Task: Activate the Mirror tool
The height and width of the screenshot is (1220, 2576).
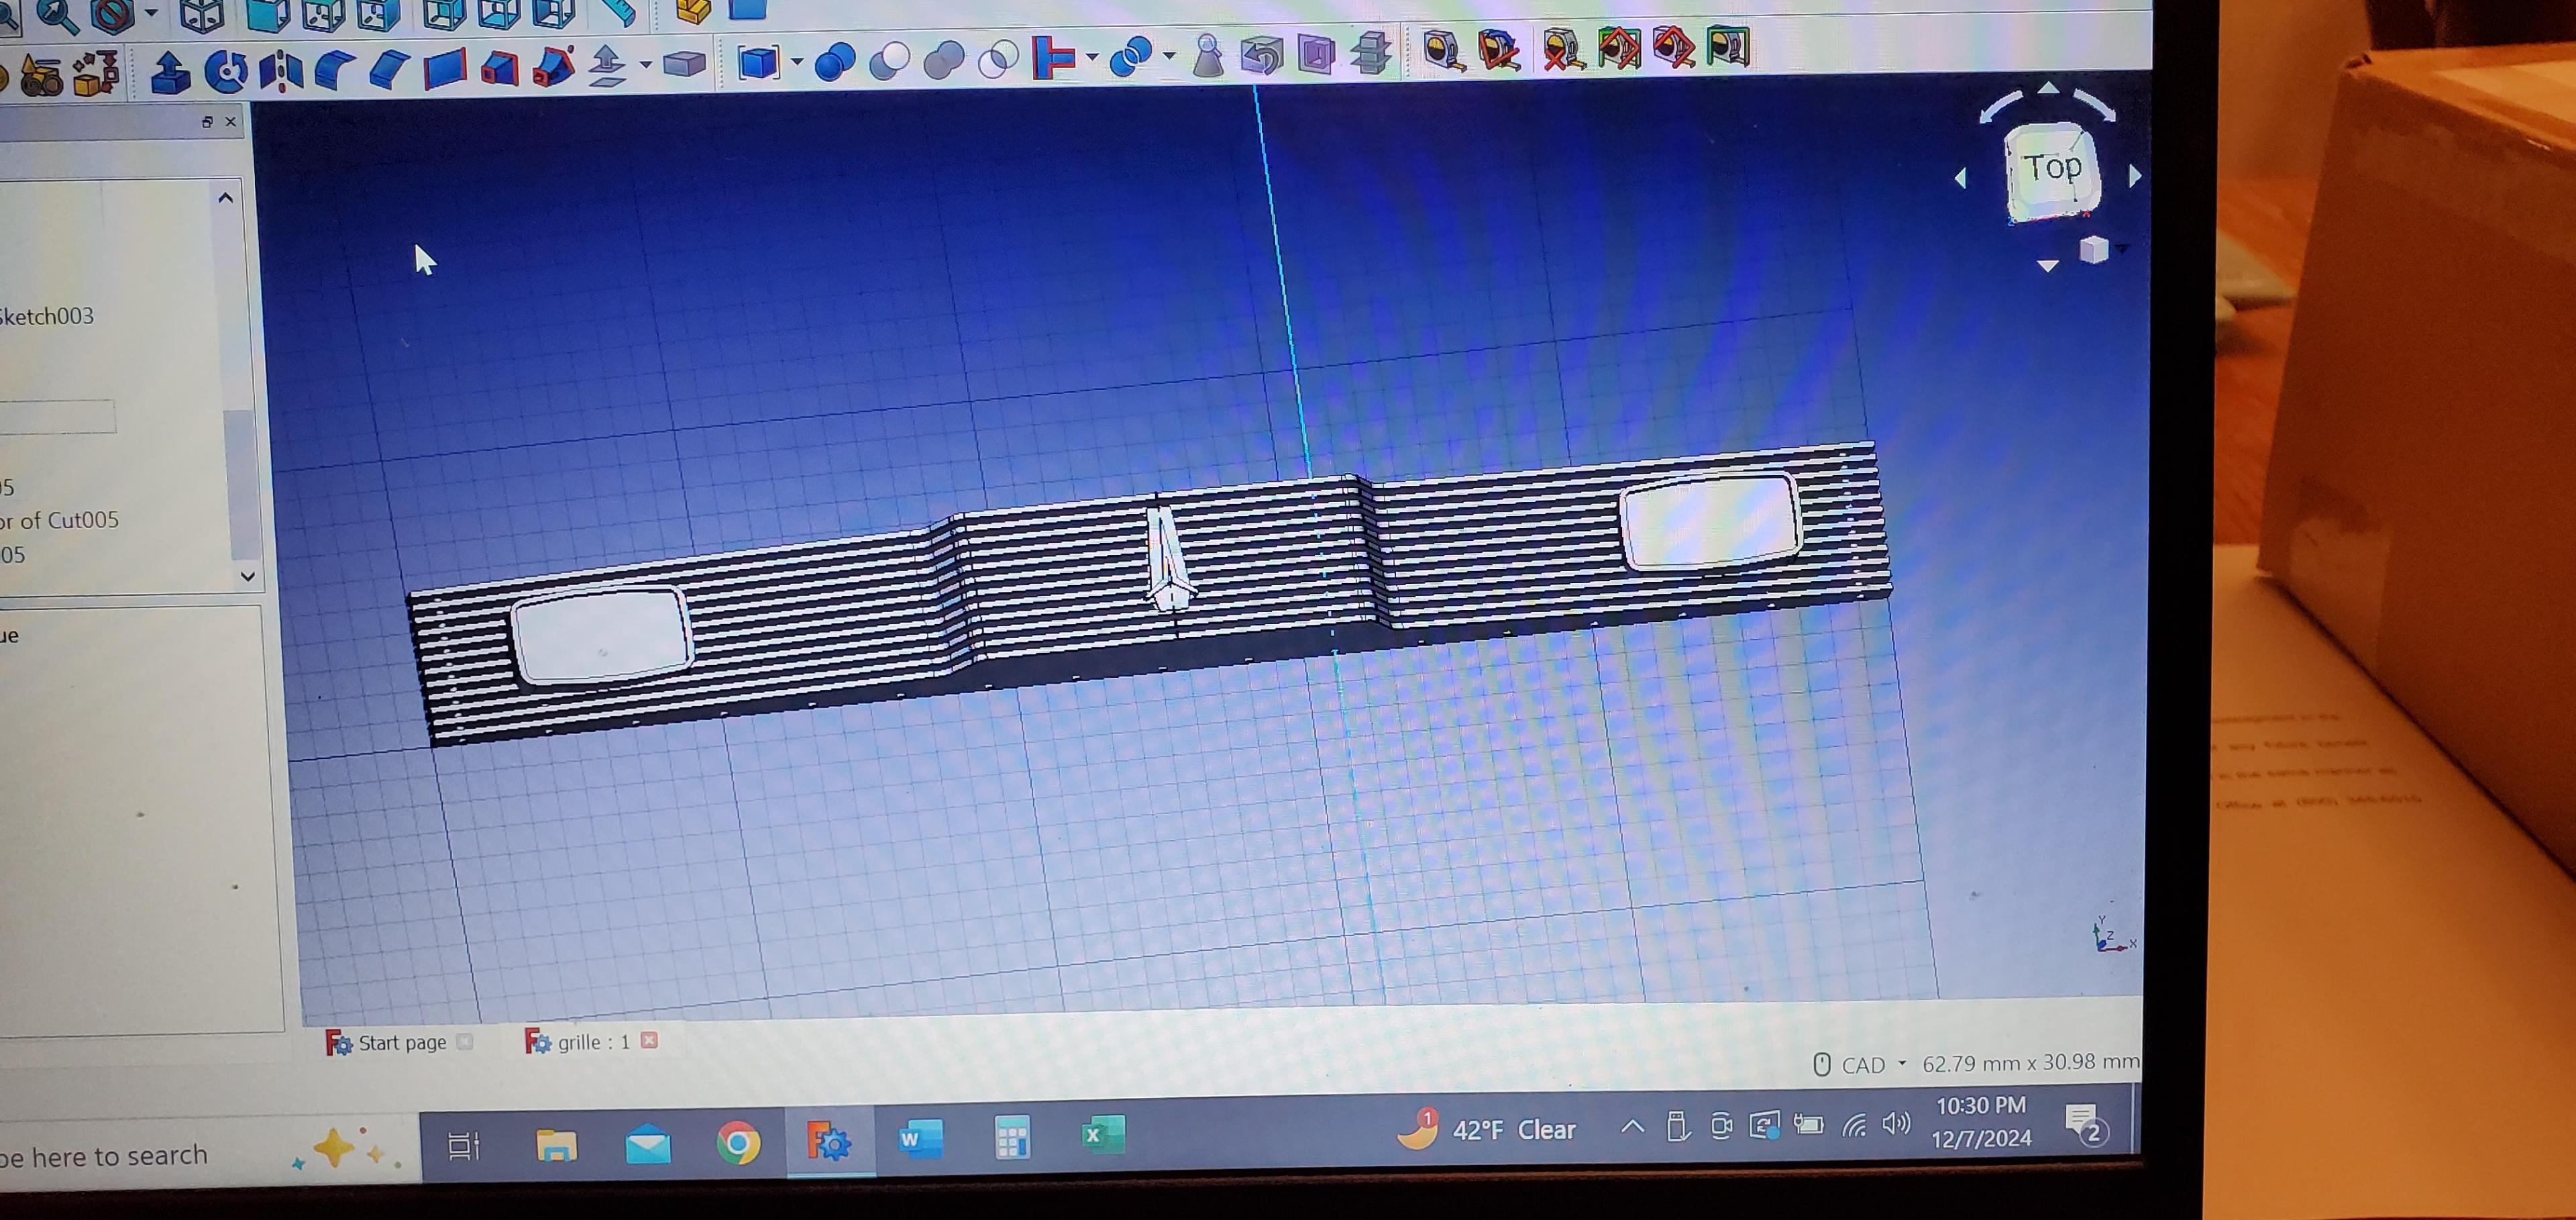Action: (x=281, y=72)
